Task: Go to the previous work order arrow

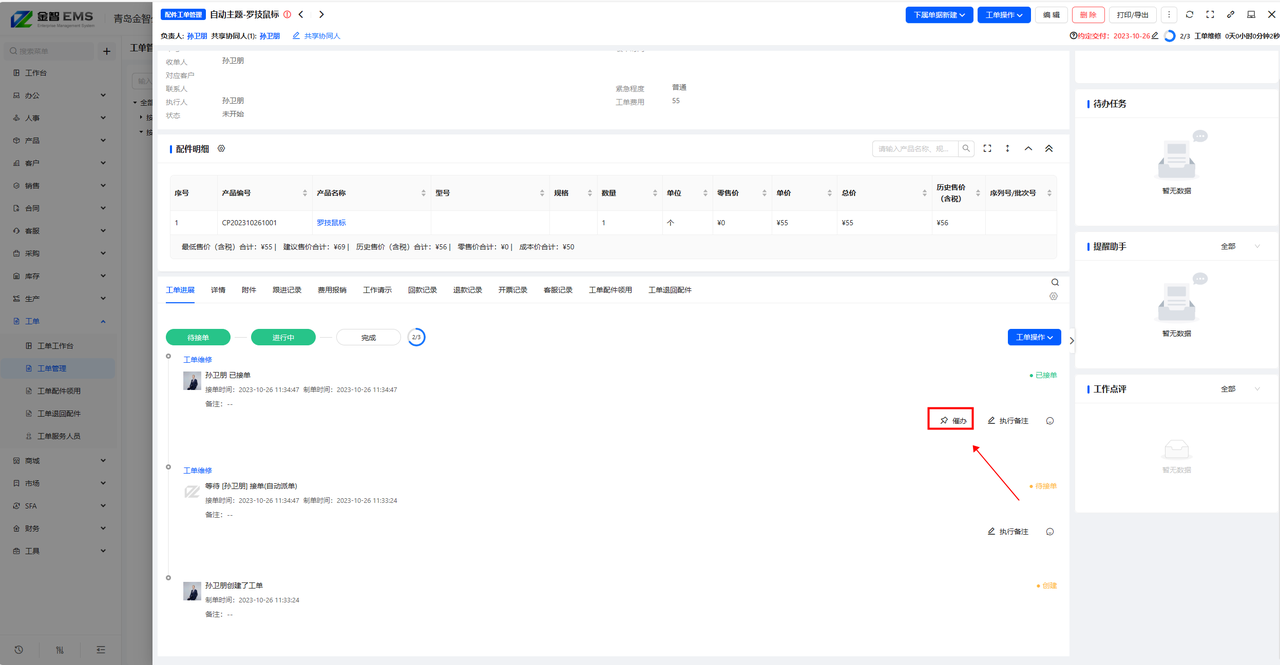Action: (301, 14)
